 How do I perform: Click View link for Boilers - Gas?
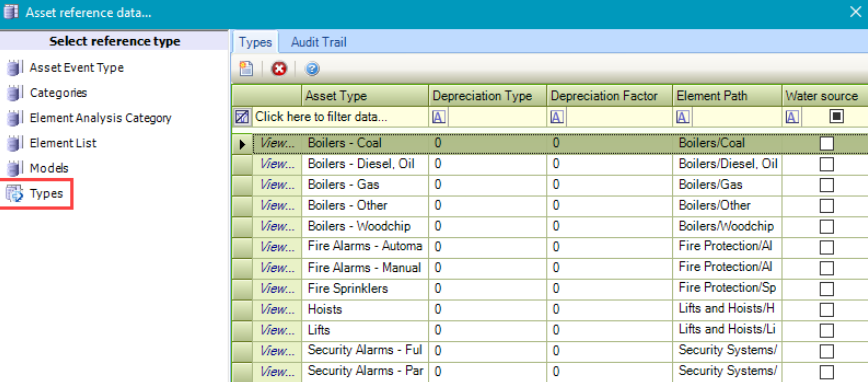click(277, 185)
